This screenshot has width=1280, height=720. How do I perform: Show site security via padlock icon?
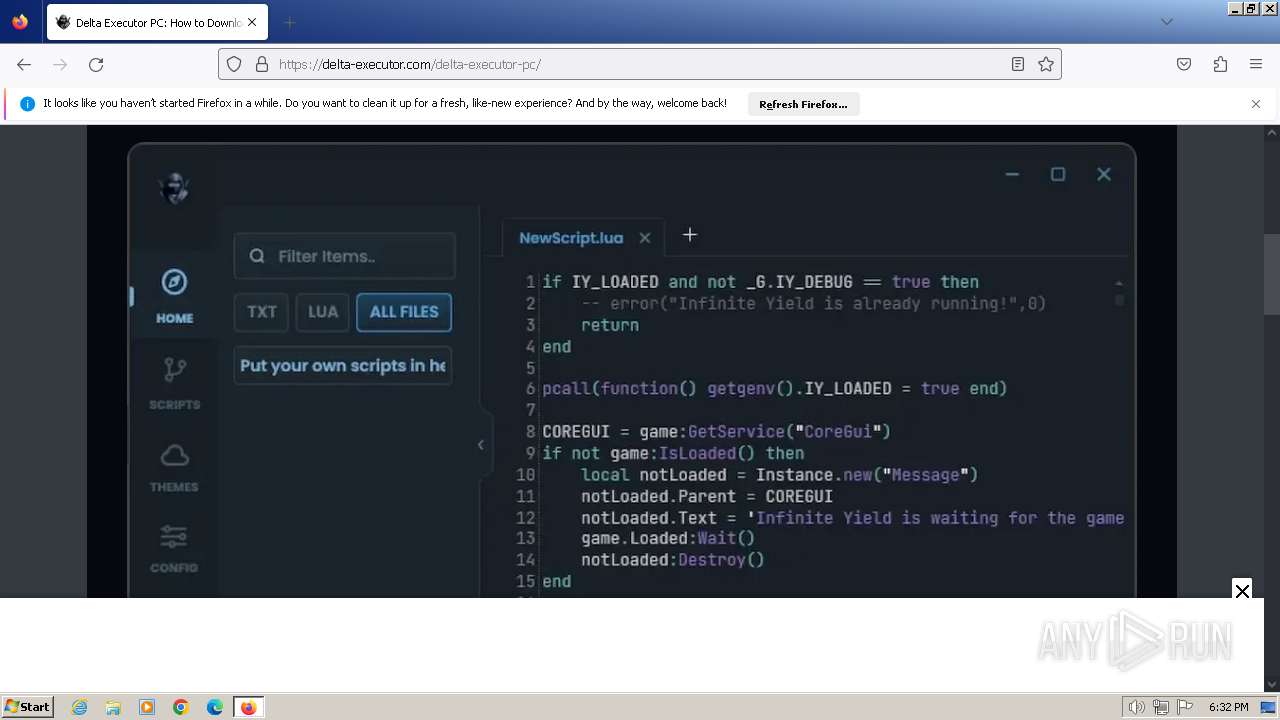tap(262, 64)
